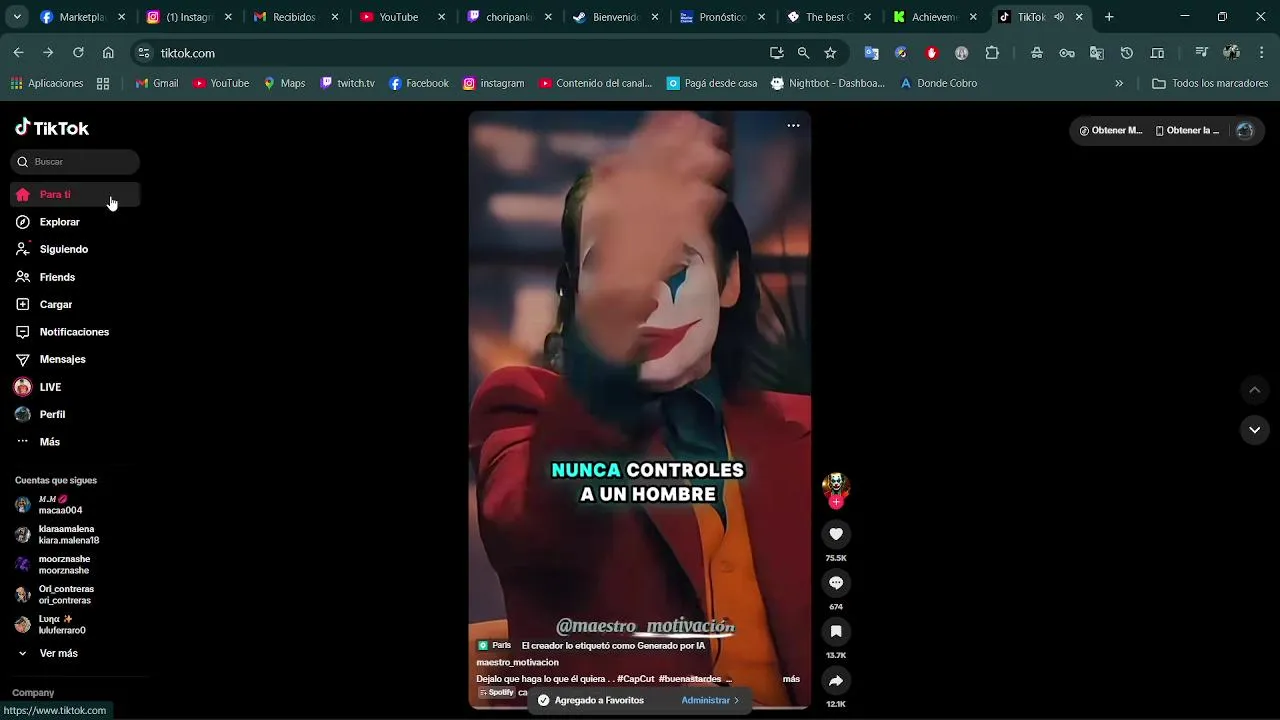
Task: Toggle the favorites bookmark icon
Action: click(836, 631)
